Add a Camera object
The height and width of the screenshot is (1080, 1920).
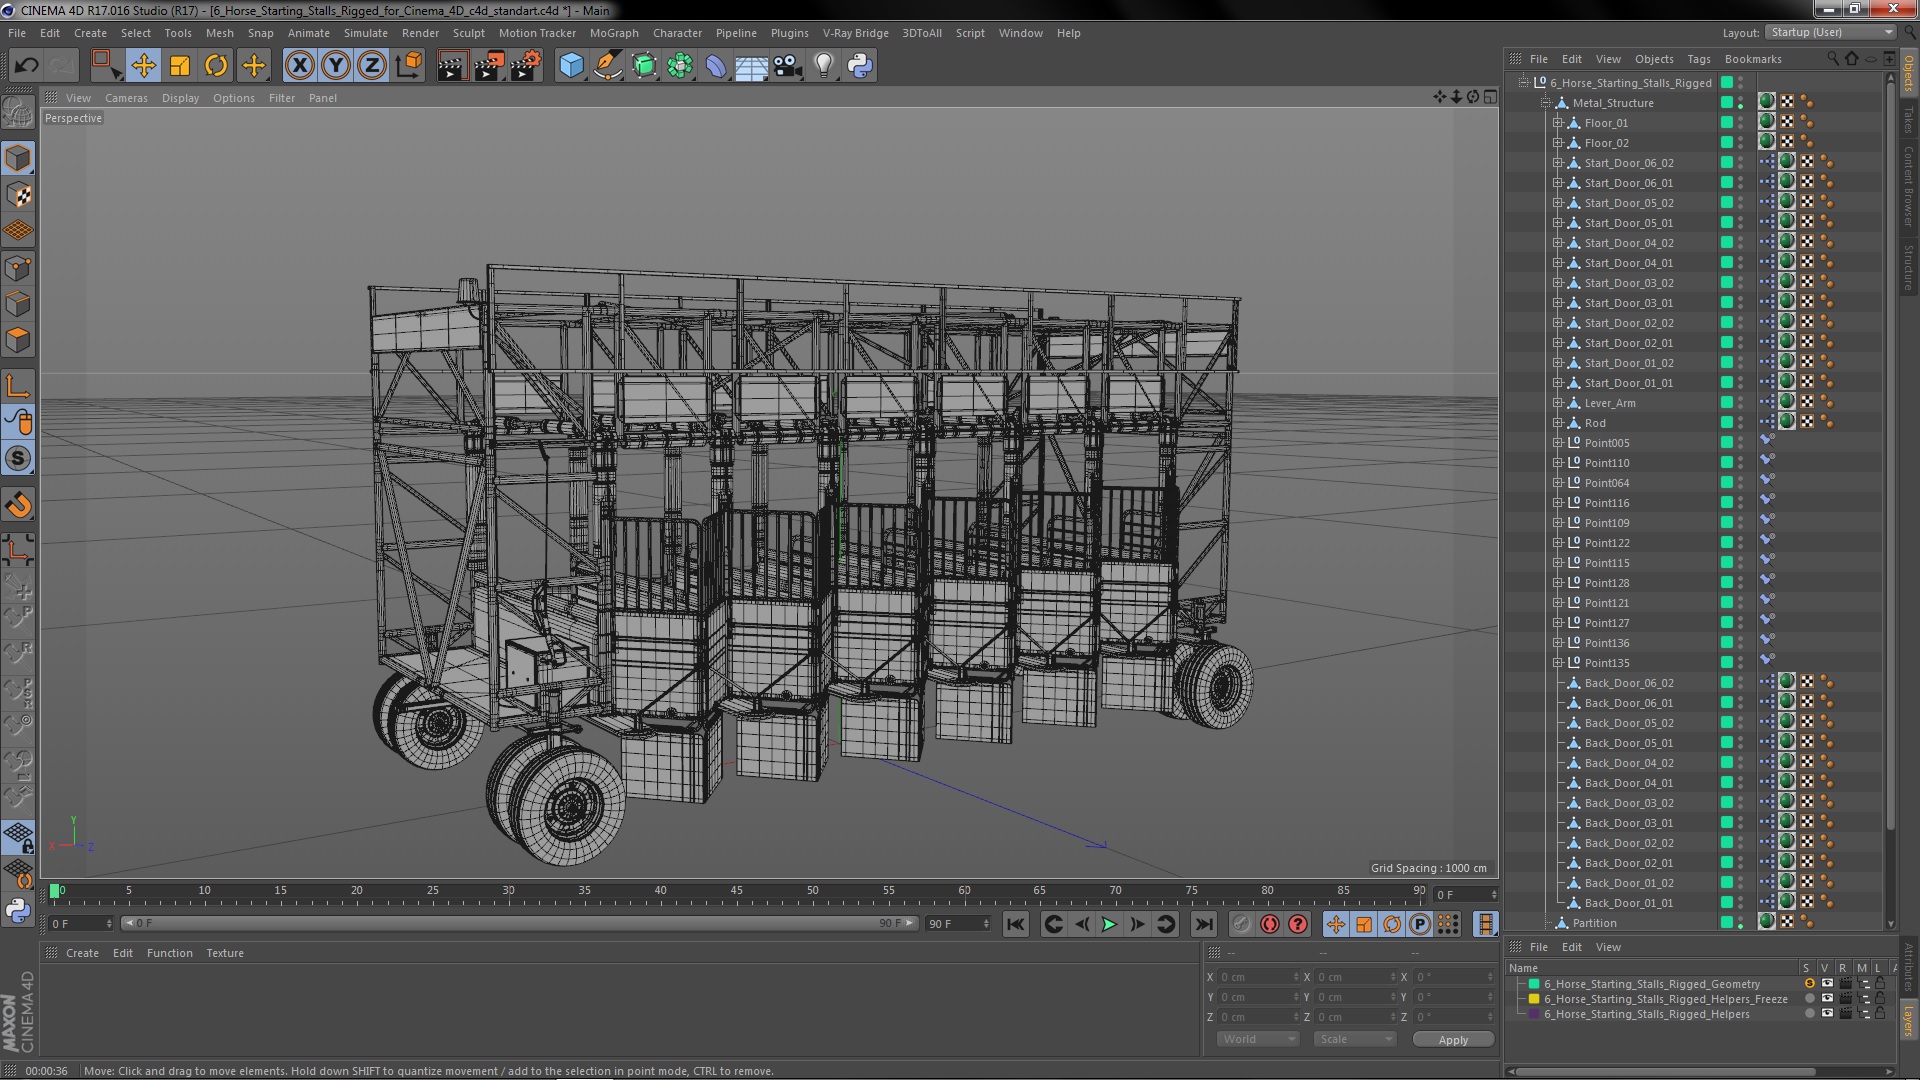(x=788, y=66)
